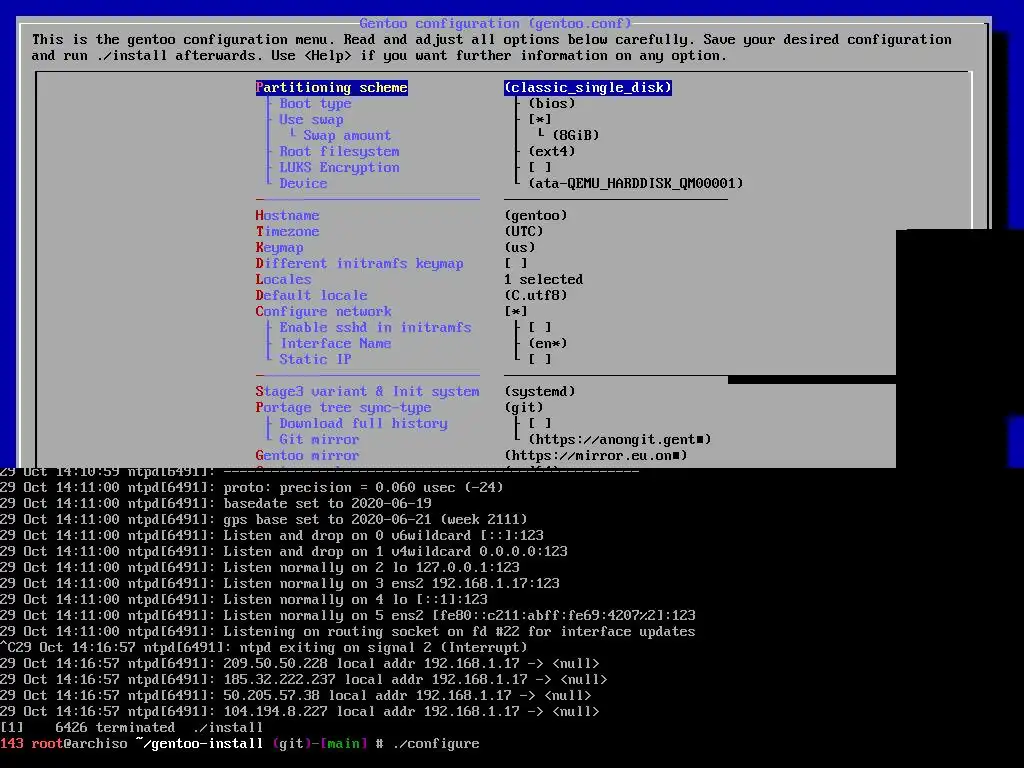Edit the (en*) interface name value
Image resolution: width=1024 pixels, height=768 pixels.
click(x=548, y=344)
